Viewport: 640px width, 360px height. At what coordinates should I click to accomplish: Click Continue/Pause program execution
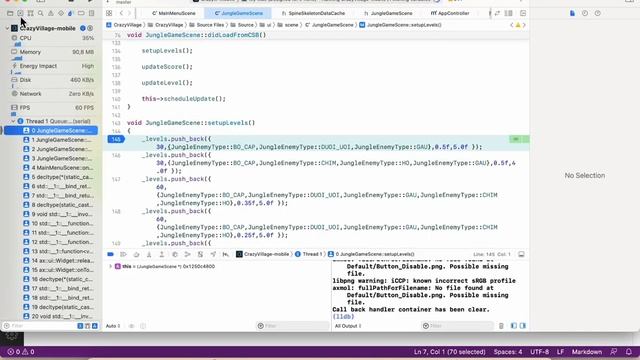click(123, 254)
